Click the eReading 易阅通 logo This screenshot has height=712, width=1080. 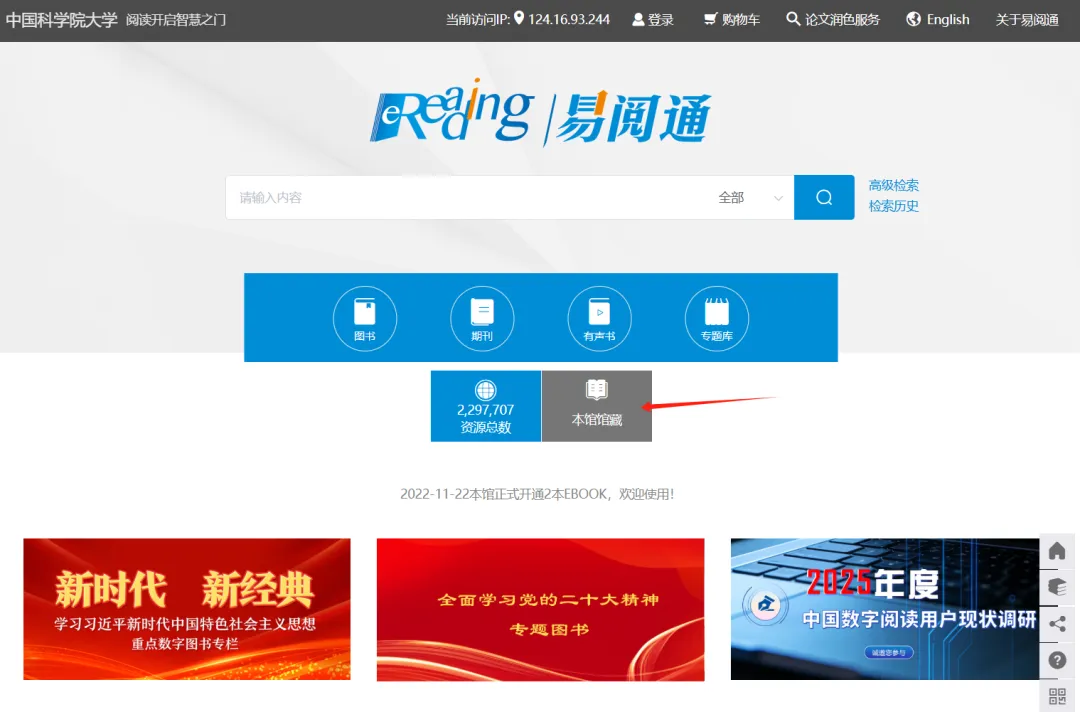(540, 113)
